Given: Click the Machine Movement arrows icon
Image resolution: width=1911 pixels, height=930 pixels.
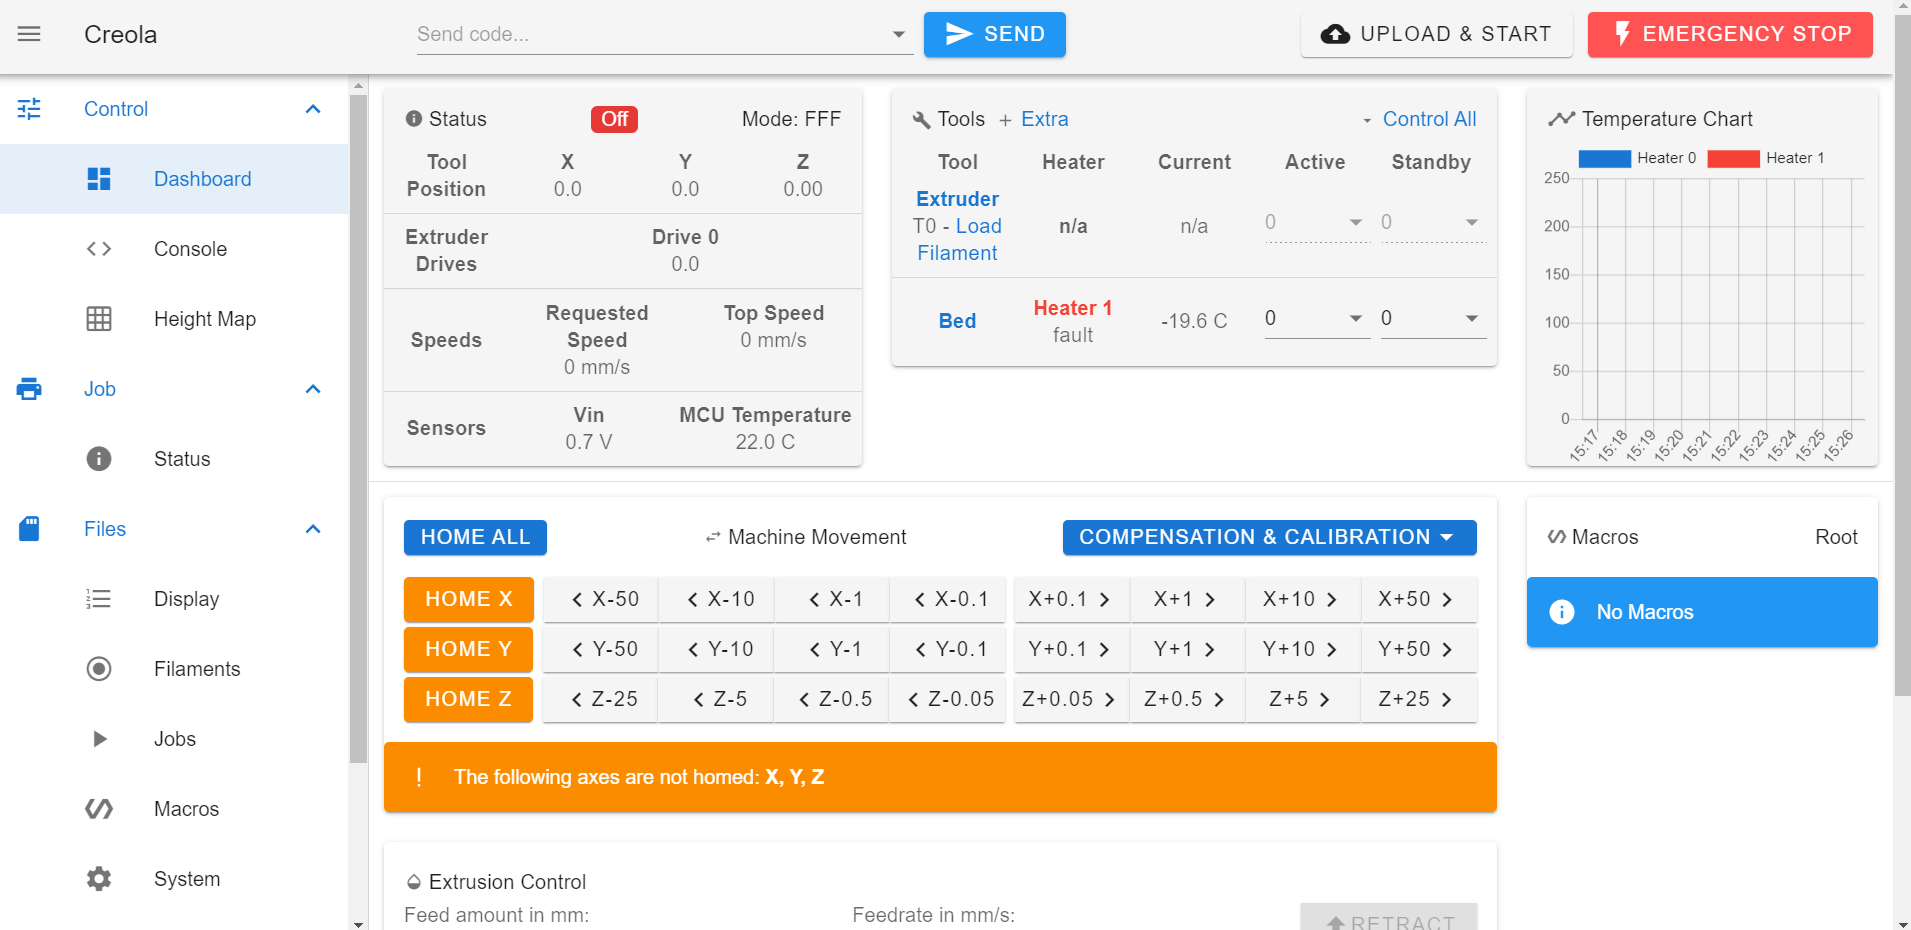Looking at the screenshot, I should coord(713,538).
